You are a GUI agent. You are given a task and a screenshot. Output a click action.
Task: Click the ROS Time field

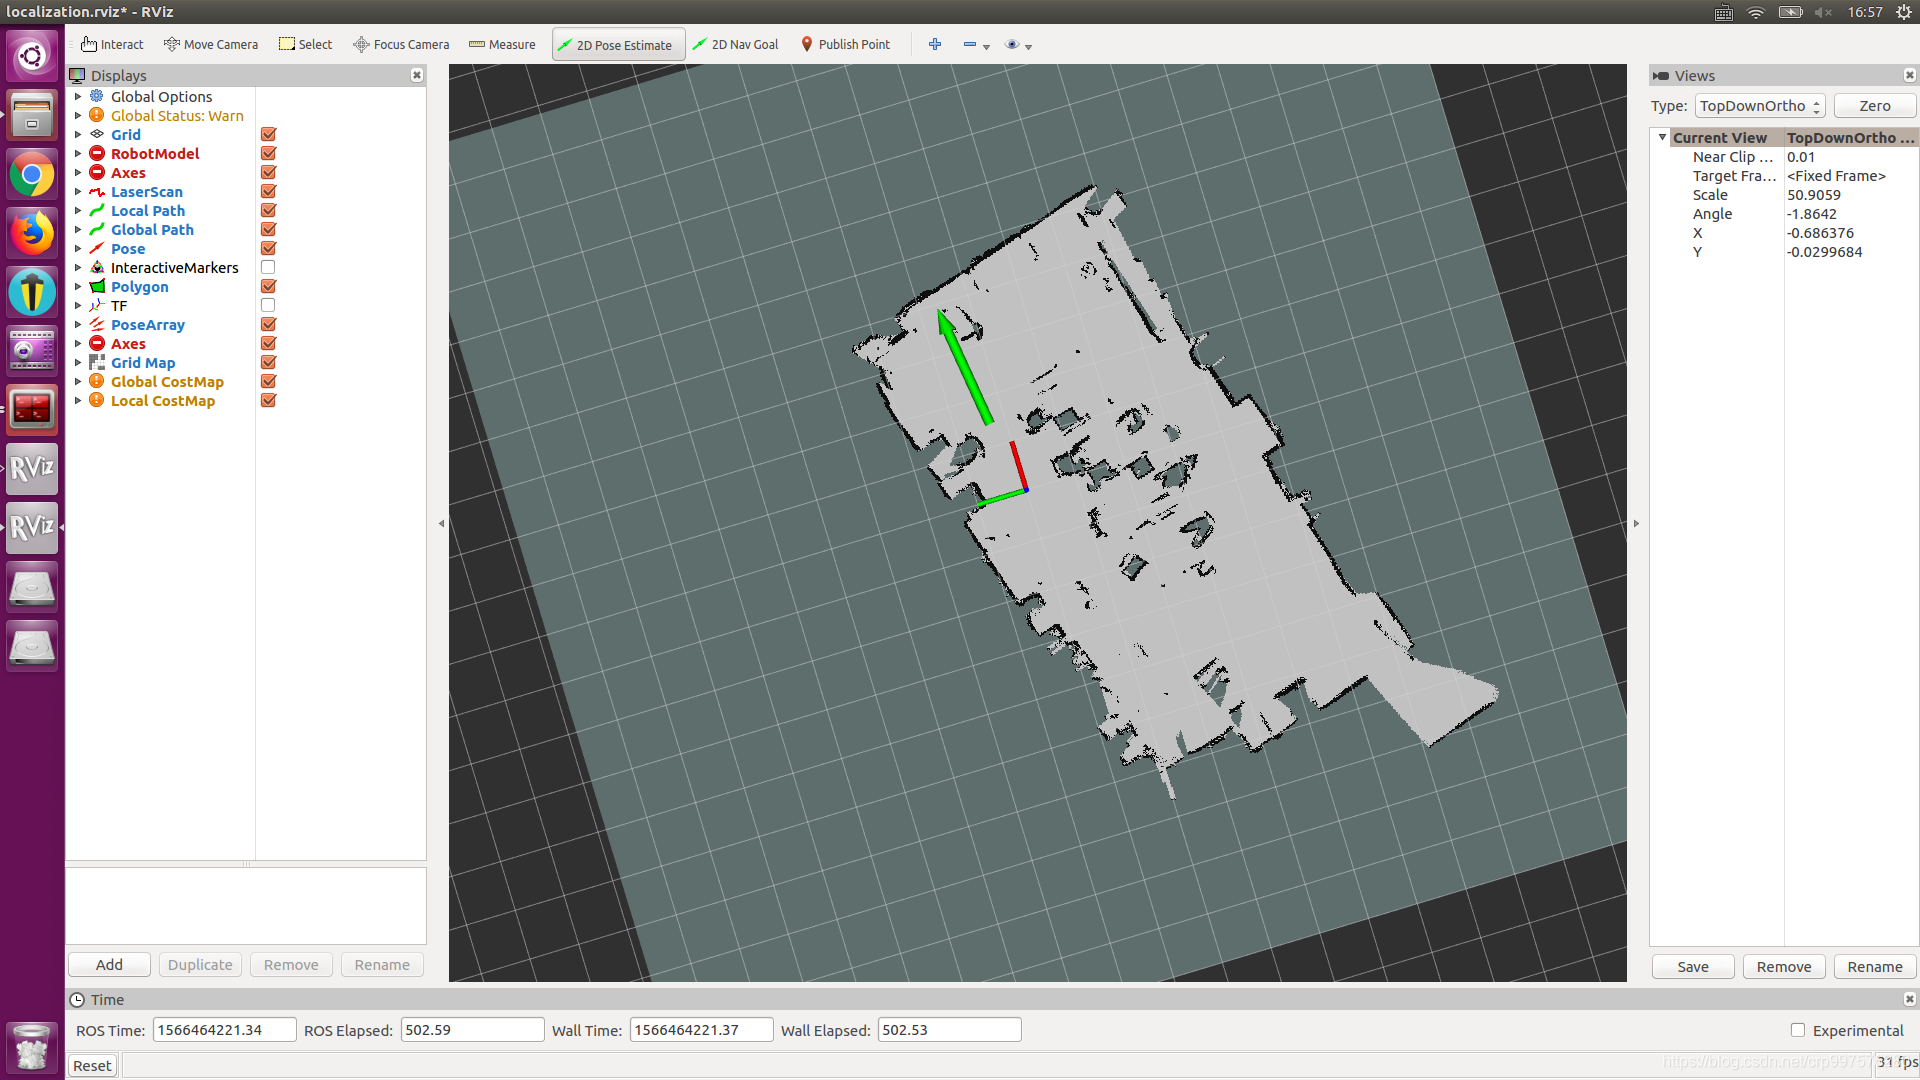pos(224,1030)
